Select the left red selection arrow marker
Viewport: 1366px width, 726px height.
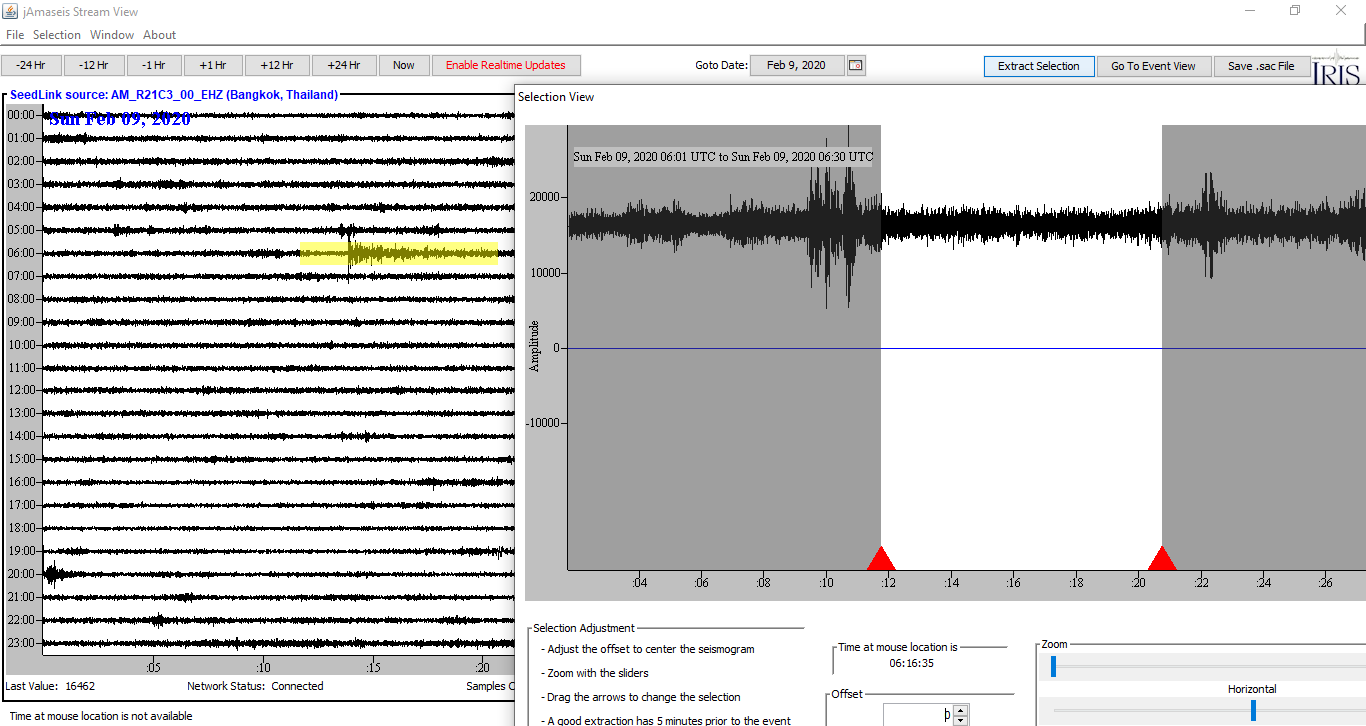click(881, 558)
